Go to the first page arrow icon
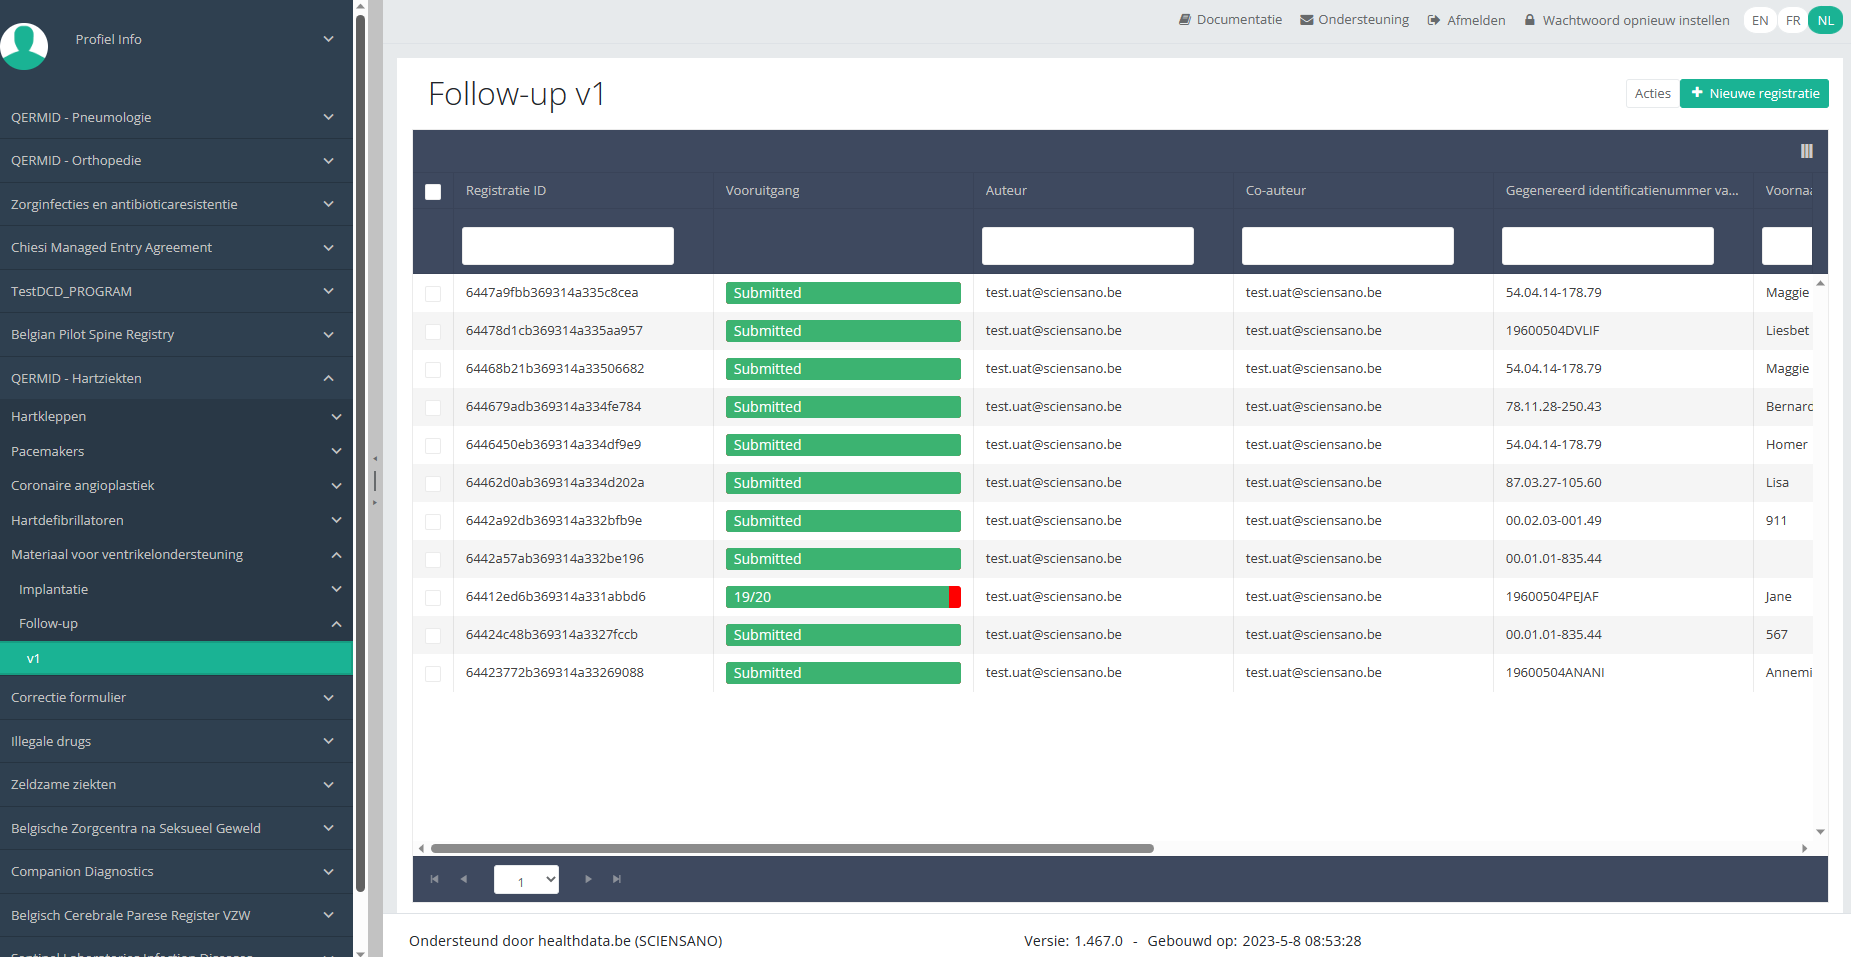The width and height of the screenshot is (1851, 957). click(434, 879)
